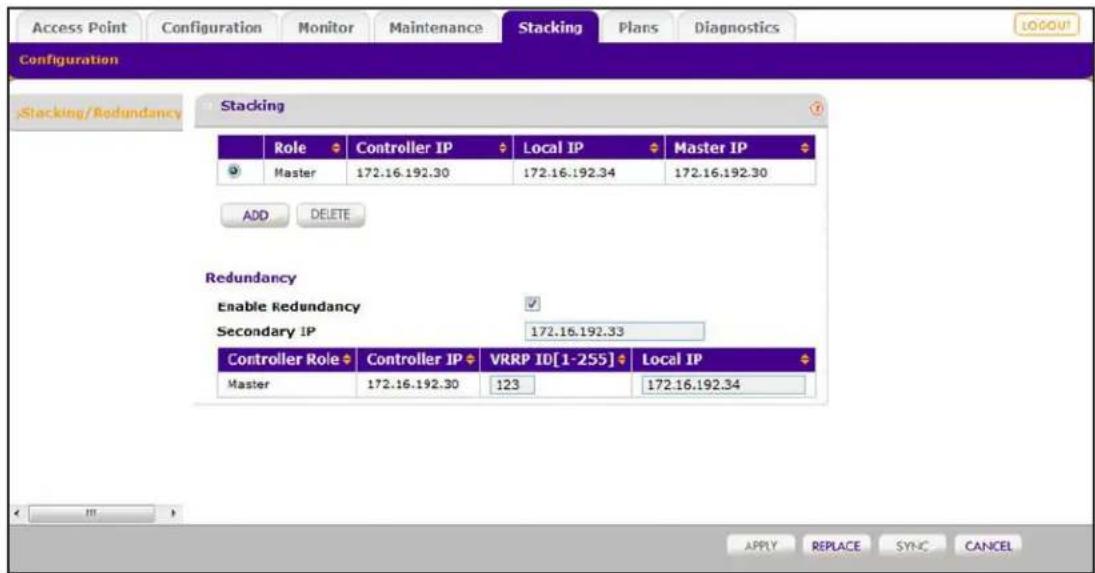Click the sidebar scrollbar left arrow
Image resolution: width=1095 pixels, height=573 pixels.
point(17,513)
